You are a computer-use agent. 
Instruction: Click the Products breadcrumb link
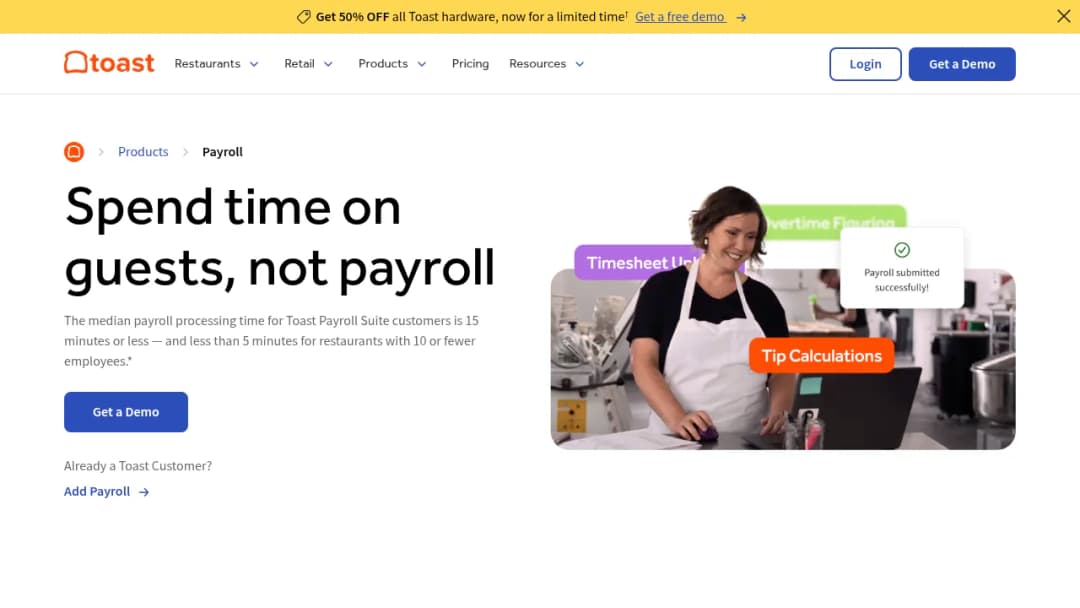click(x=143, y=151)
